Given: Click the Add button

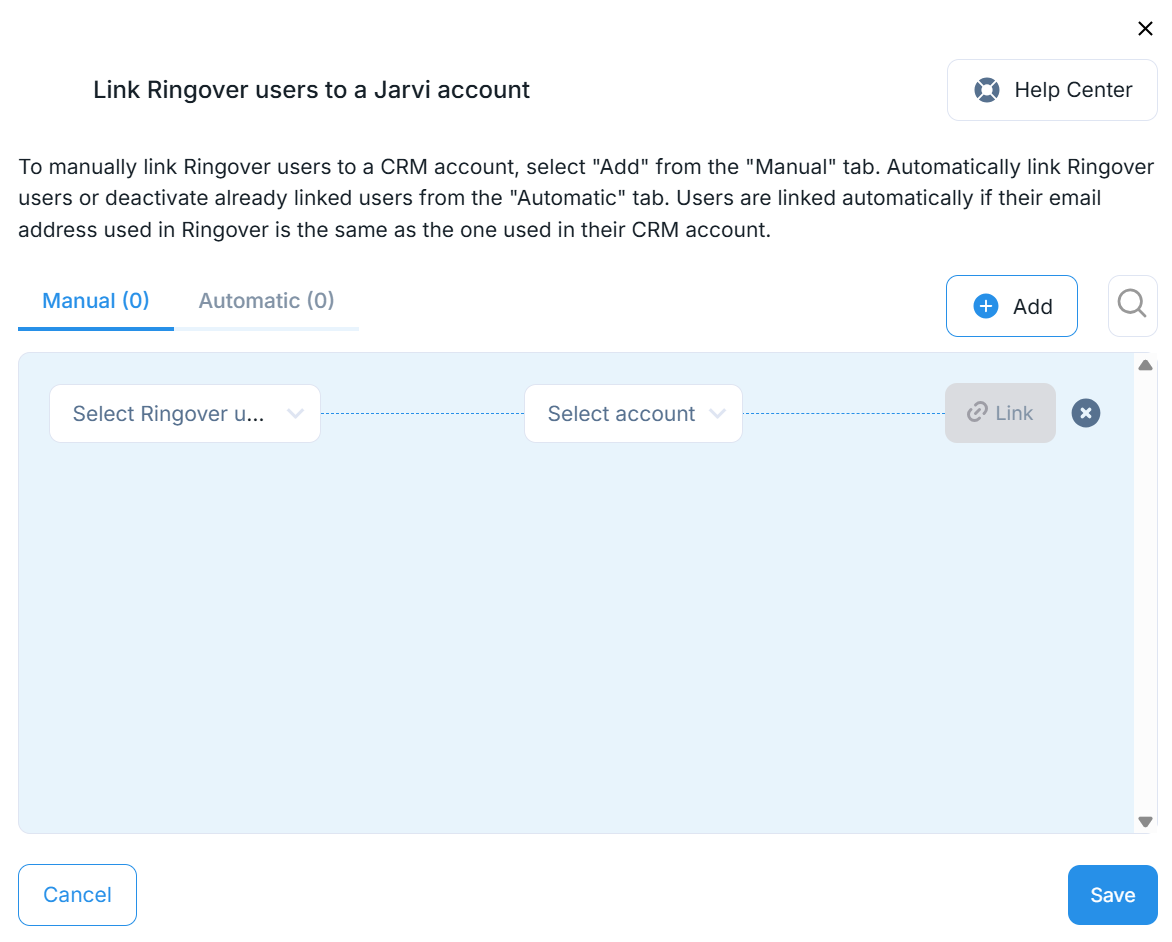Looking at the screenshot, I should point(1011,306).
